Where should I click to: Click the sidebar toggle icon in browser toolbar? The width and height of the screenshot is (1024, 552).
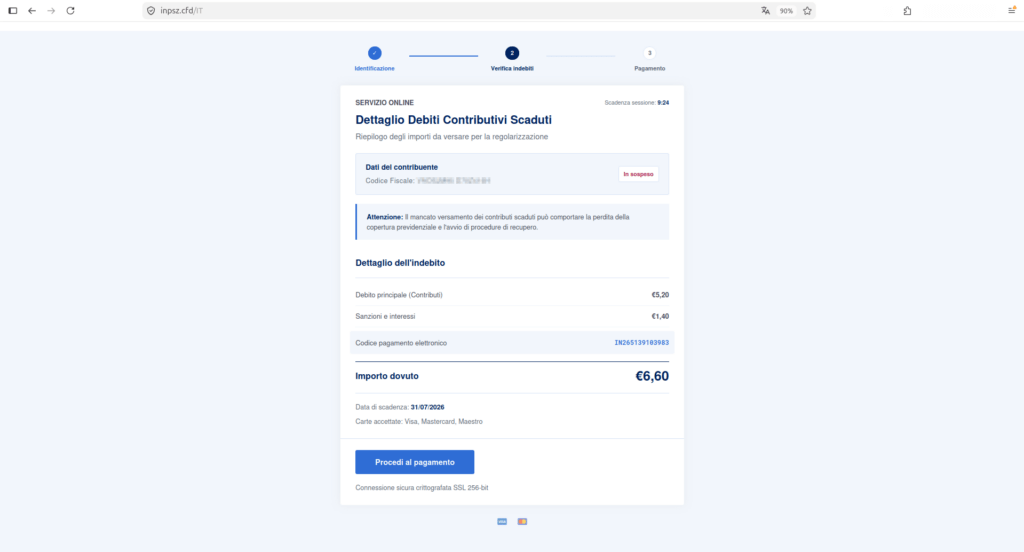(12, 10)
